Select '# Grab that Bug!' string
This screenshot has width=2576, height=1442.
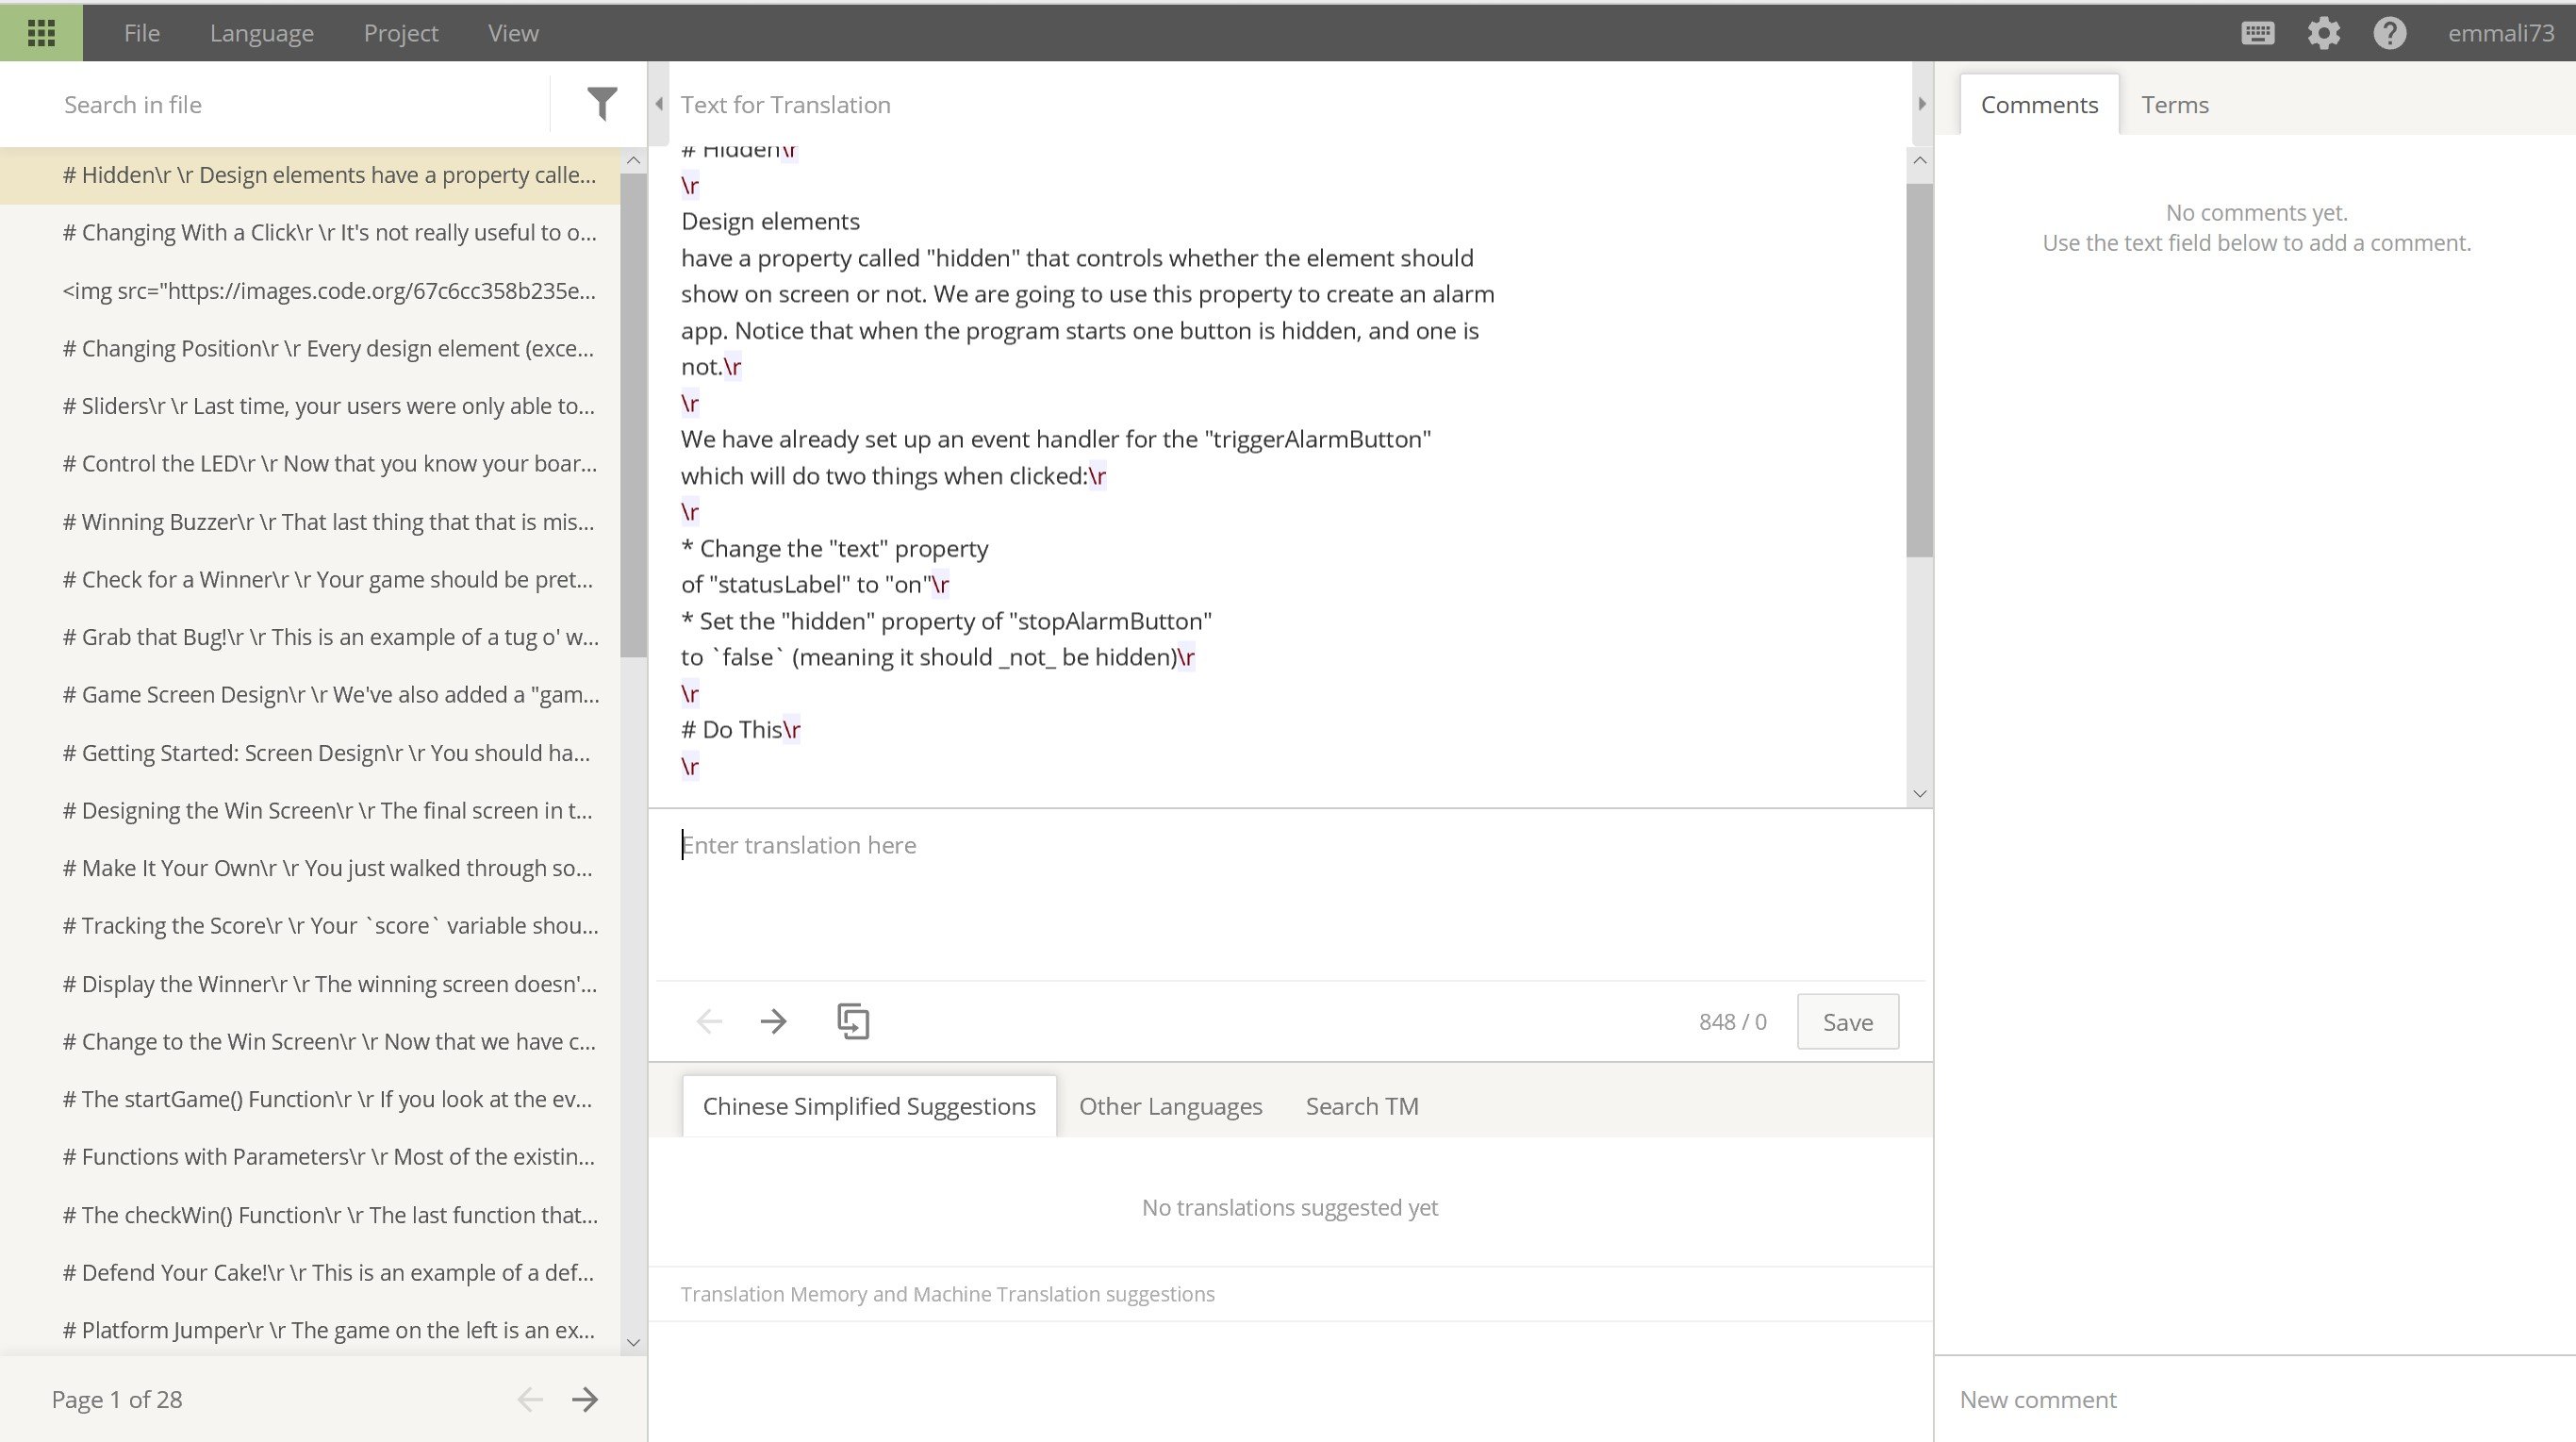click(310, 637)
